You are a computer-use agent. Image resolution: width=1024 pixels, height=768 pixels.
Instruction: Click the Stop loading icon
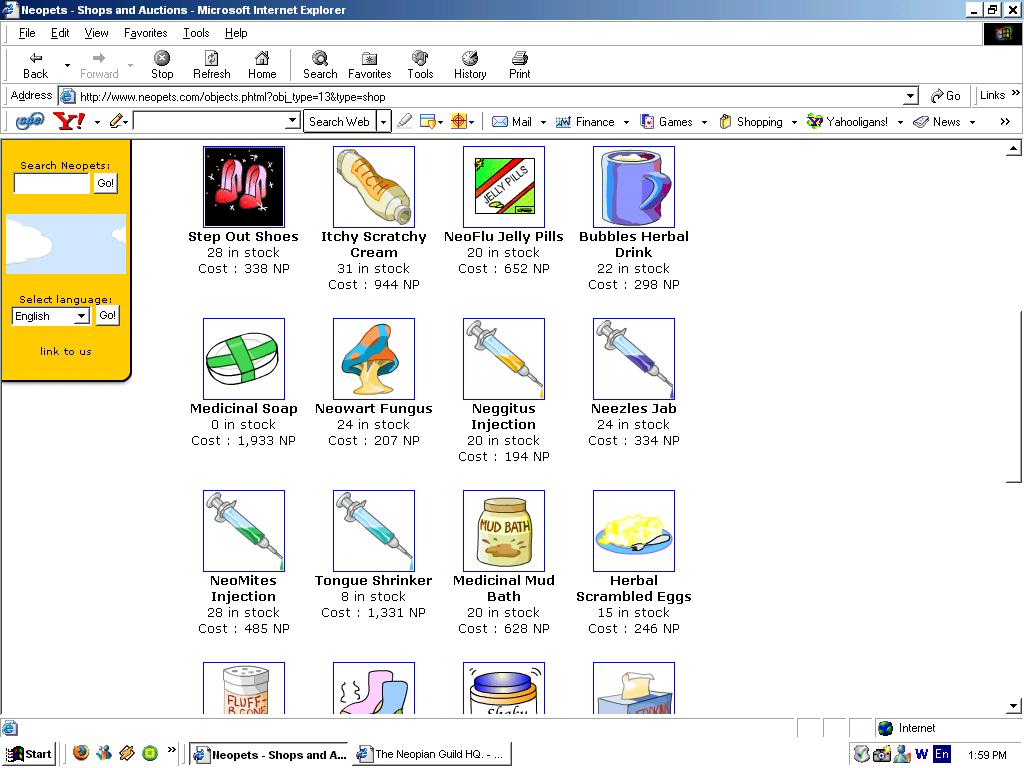click(161, 65)
